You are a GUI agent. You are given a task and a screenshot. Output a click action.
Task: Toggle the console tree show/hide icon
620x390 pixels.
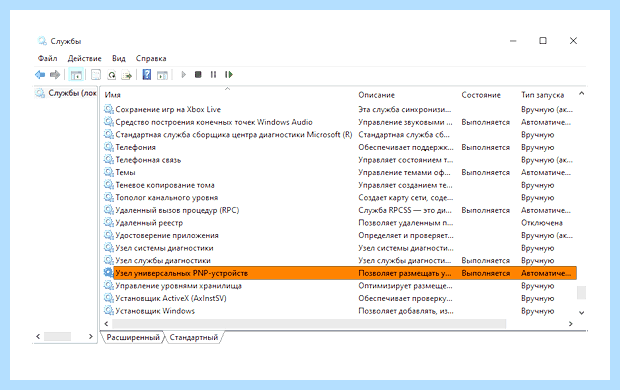coord(76,74)
